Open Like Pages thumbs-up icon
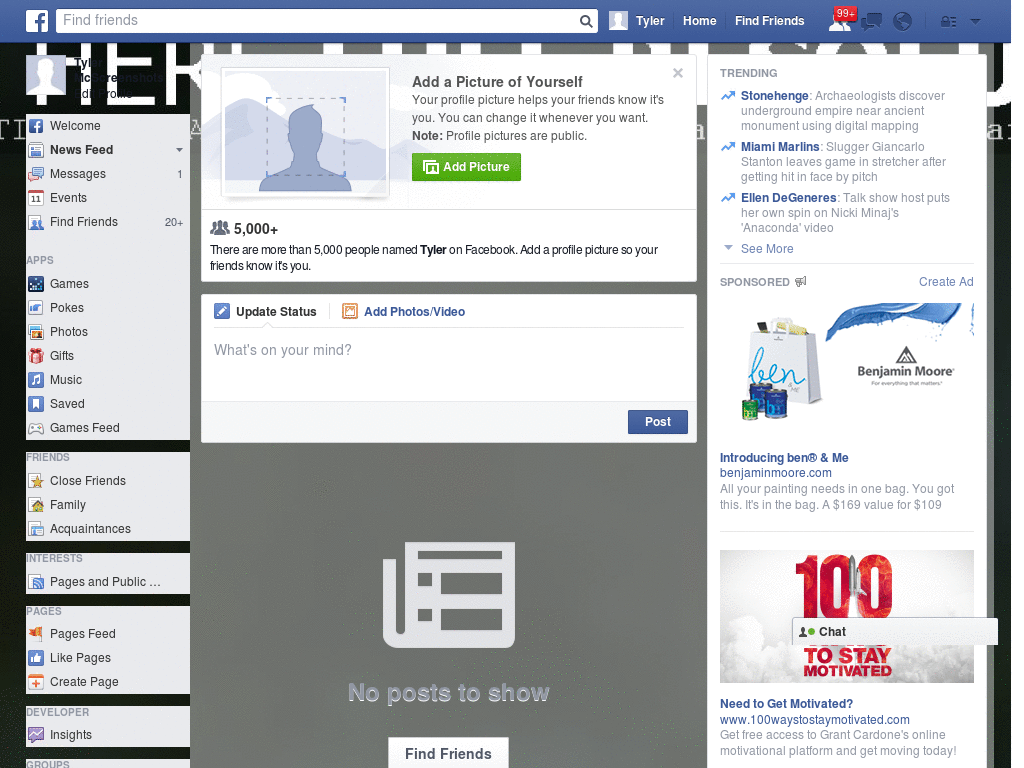Viewport: 1024px width, 768px height. pyautogui.click(x=36, y=658)
